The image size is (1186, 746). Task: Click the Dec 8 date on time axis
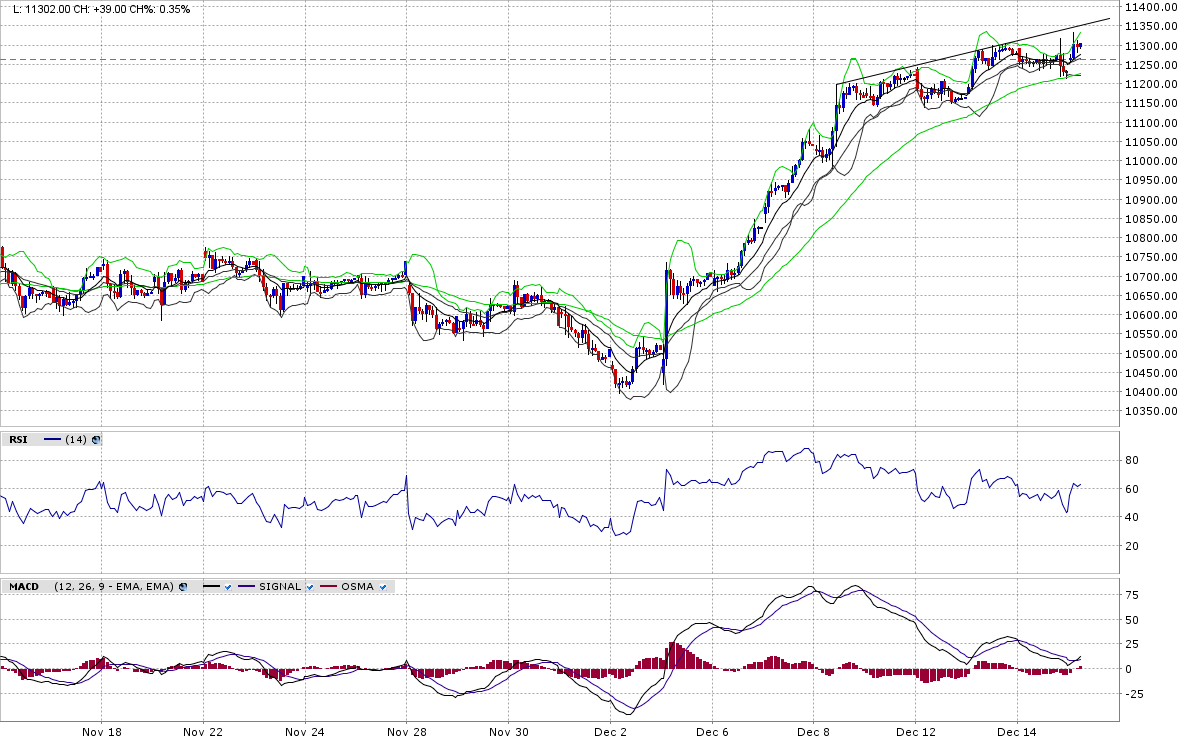click(813, 732)
